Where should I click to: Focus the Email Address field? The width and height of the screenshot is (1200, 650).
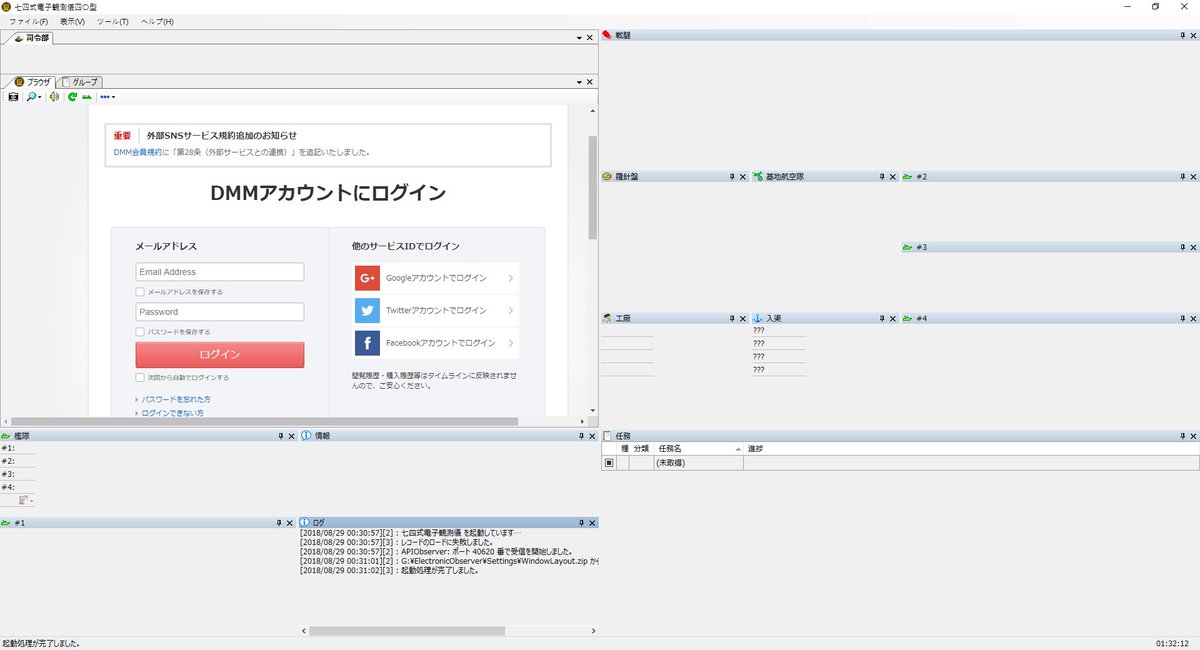(x=220, y=272)
